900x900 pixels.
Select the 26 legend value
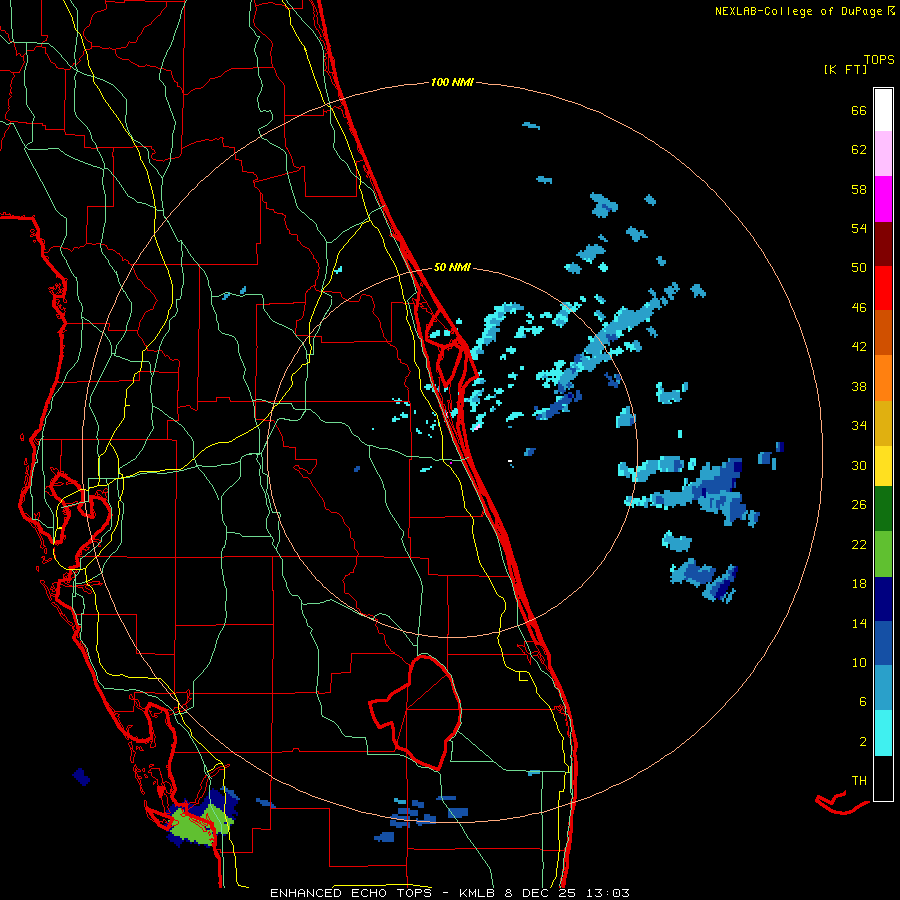859,505
